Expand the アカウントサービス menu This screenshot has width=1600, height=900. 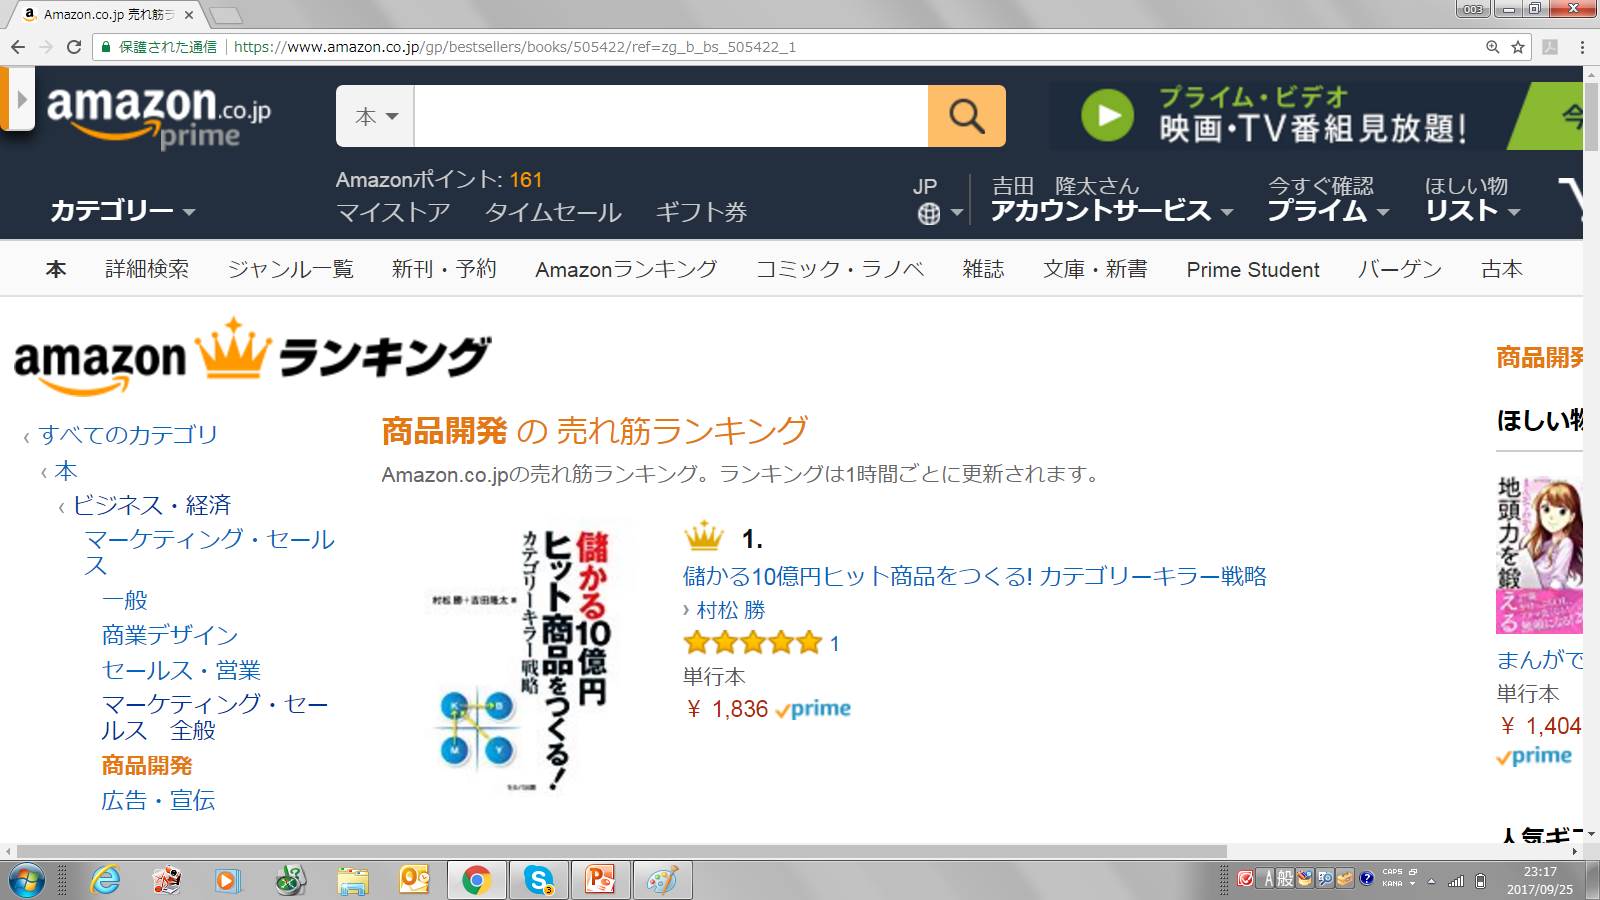1112,211
